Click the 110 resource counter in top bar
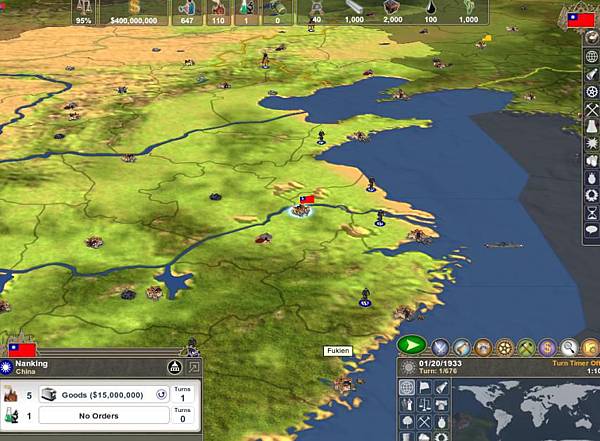 click(x=218, y=13)
